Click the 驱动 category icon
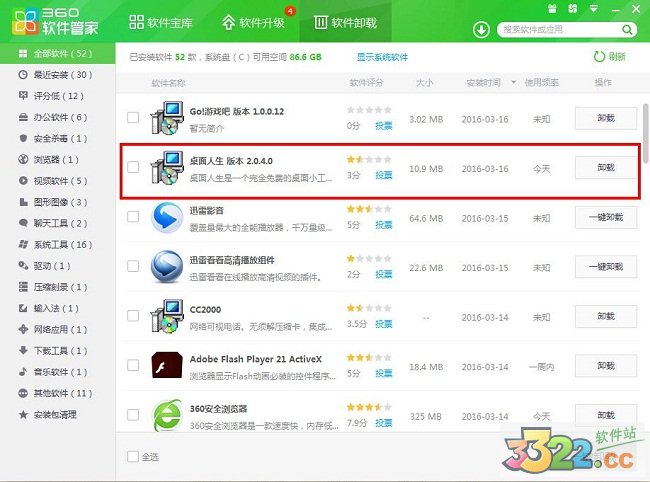 [23, 265]
